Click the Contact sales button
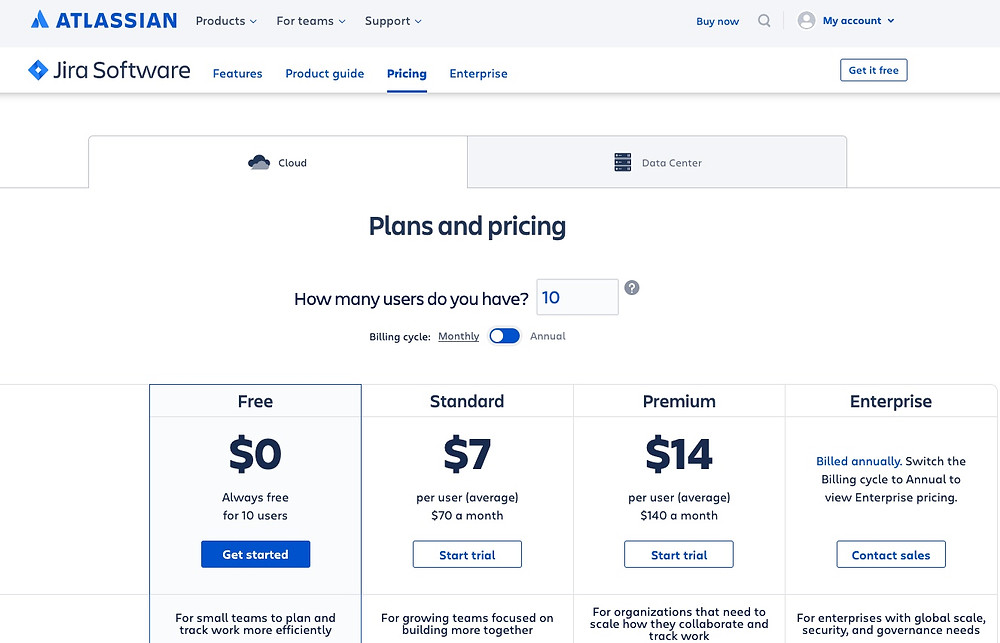Image resolution: width=1000 pixels, height=643 pixels. [x=891, y=554]
